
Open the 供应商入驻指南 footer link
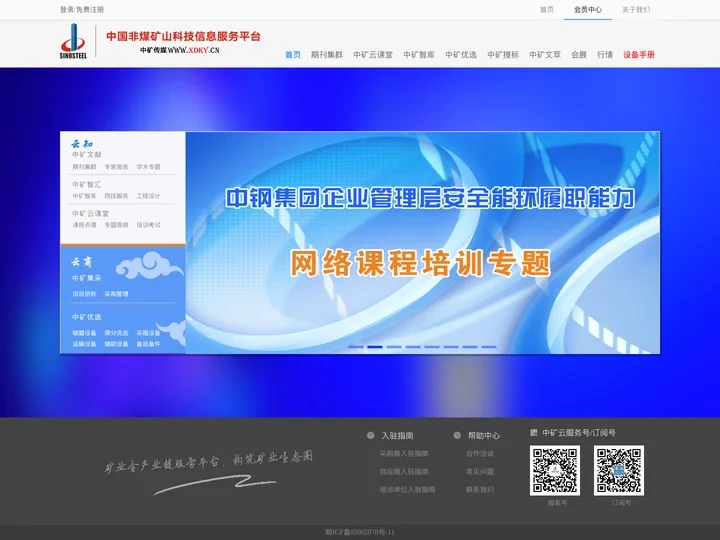pos(404,472)
